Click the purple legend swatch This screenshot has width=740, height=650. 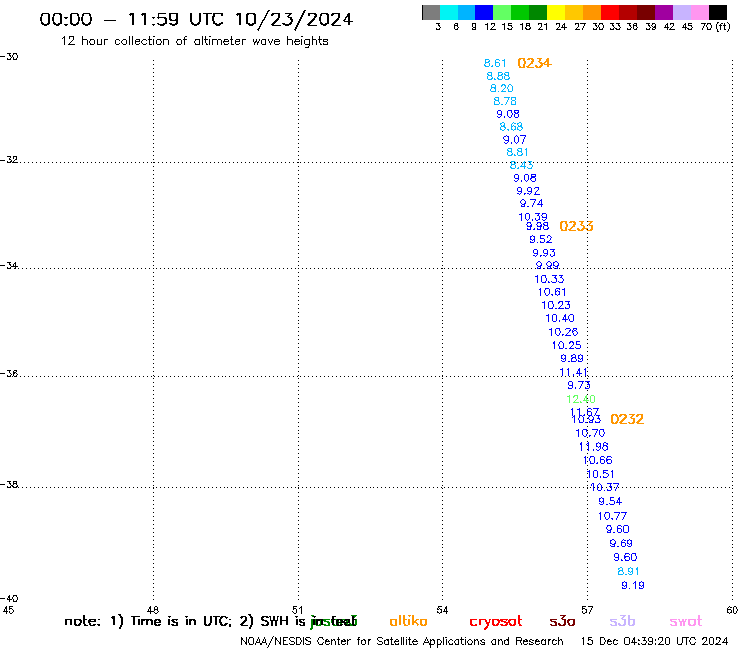click(x=664, y=12)
